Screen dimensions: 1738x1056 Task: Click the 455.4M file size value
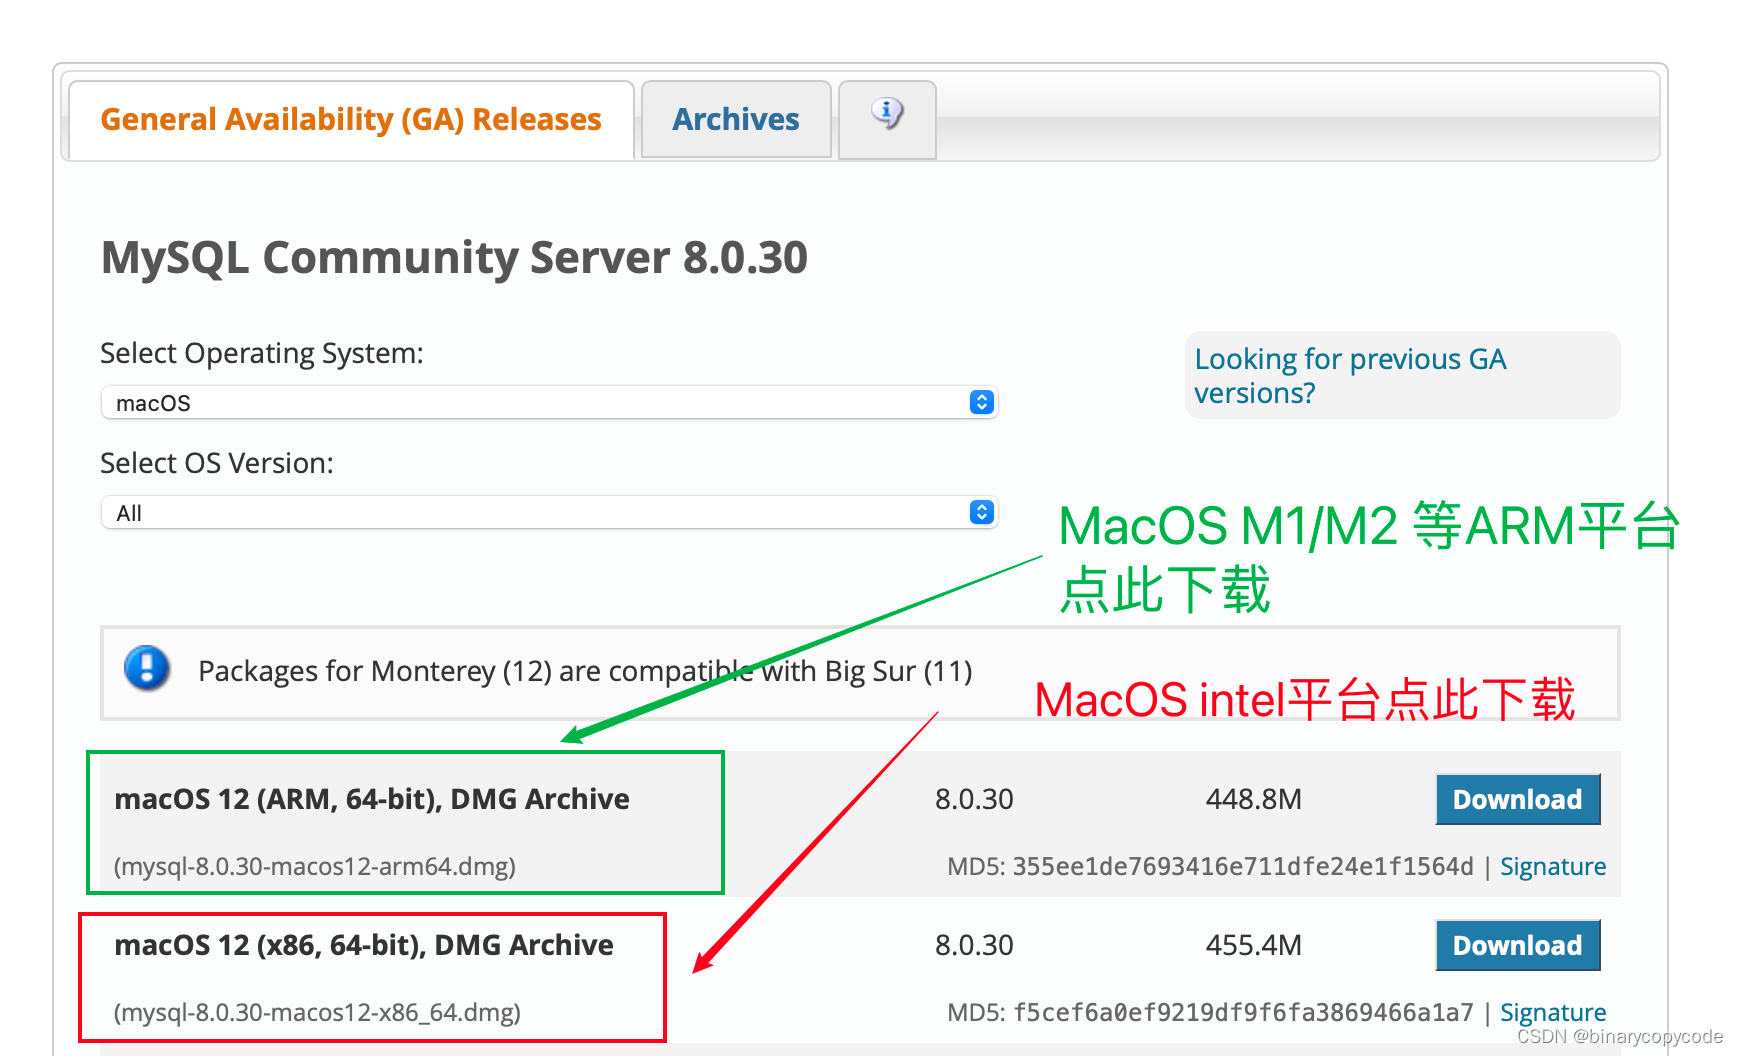[1254, 945]
